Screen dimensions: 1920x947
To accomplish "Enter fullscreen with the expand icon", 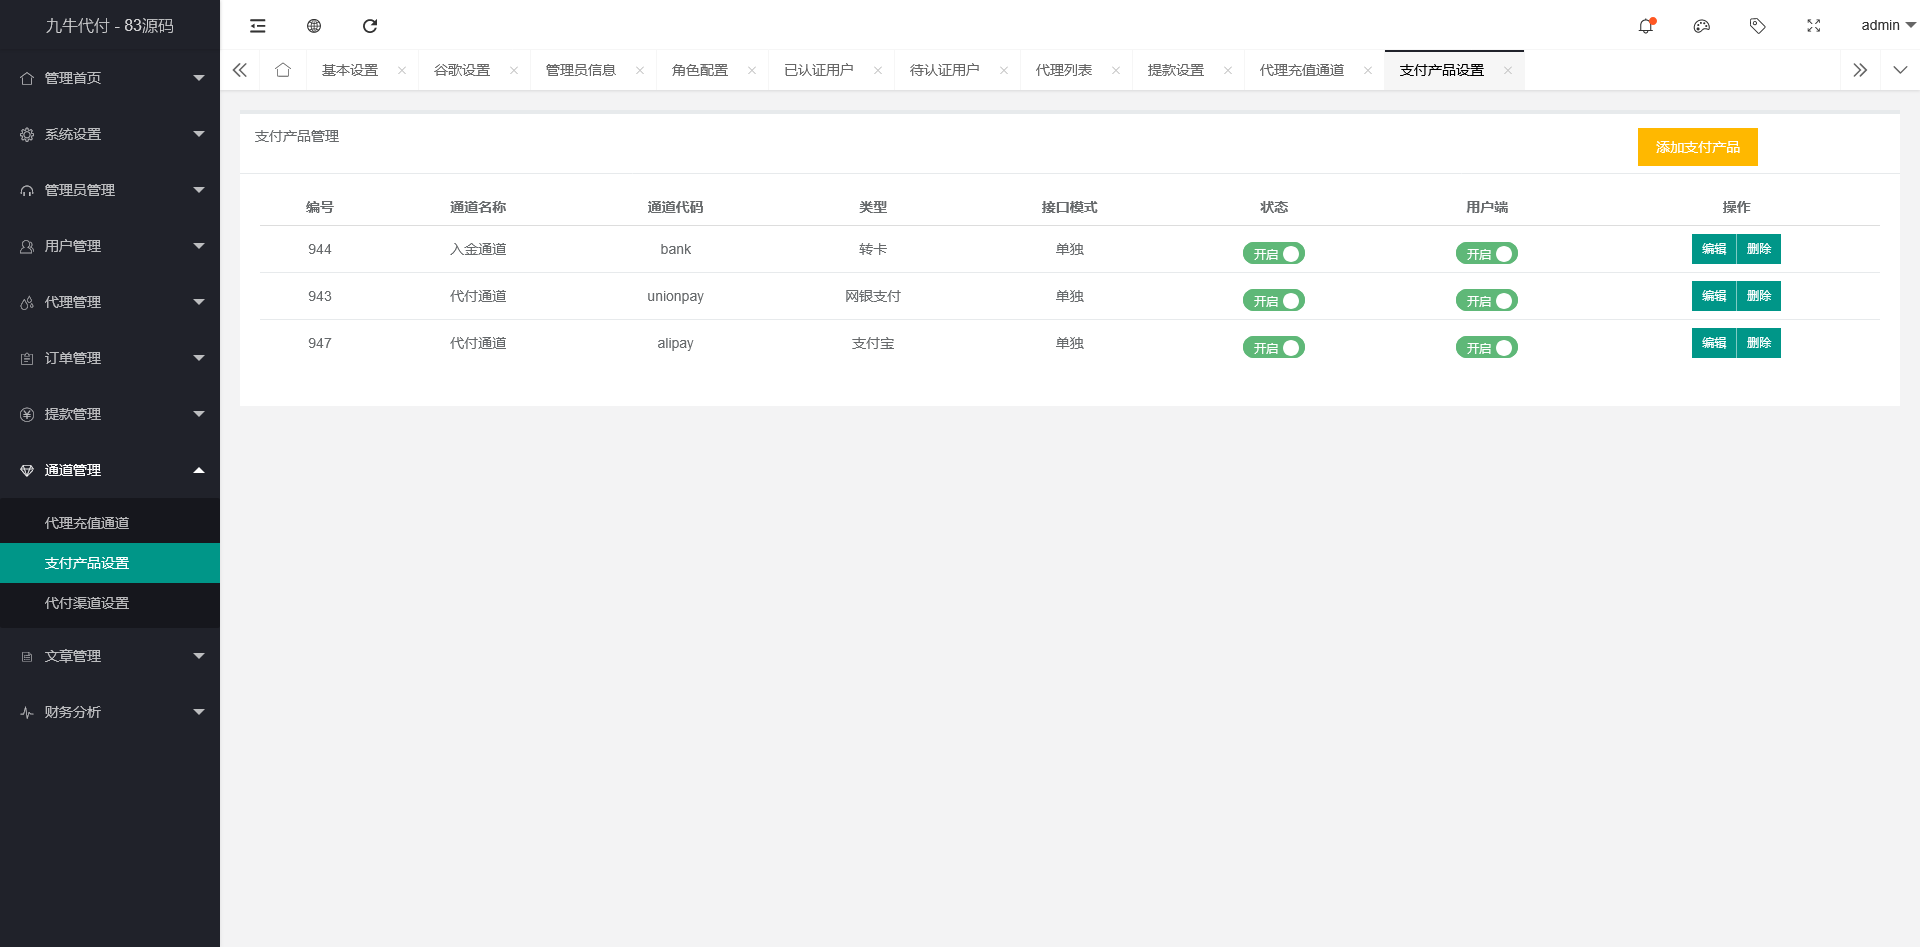I will [1813, 26].
